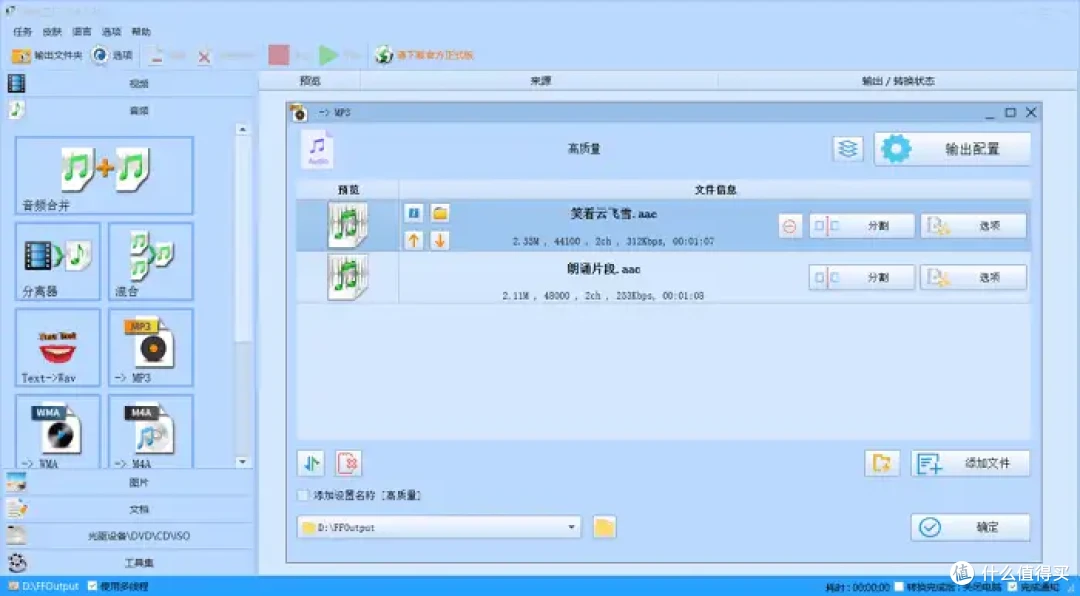Click the sidebar scrollbar down arrow

(242, 462)
